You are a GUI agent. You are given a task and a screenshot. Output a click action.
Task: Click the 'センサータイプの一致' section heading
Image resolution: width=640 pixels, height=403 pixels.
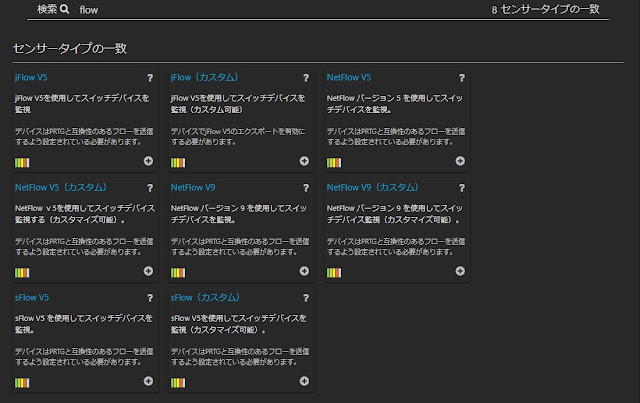pos(70,49)
